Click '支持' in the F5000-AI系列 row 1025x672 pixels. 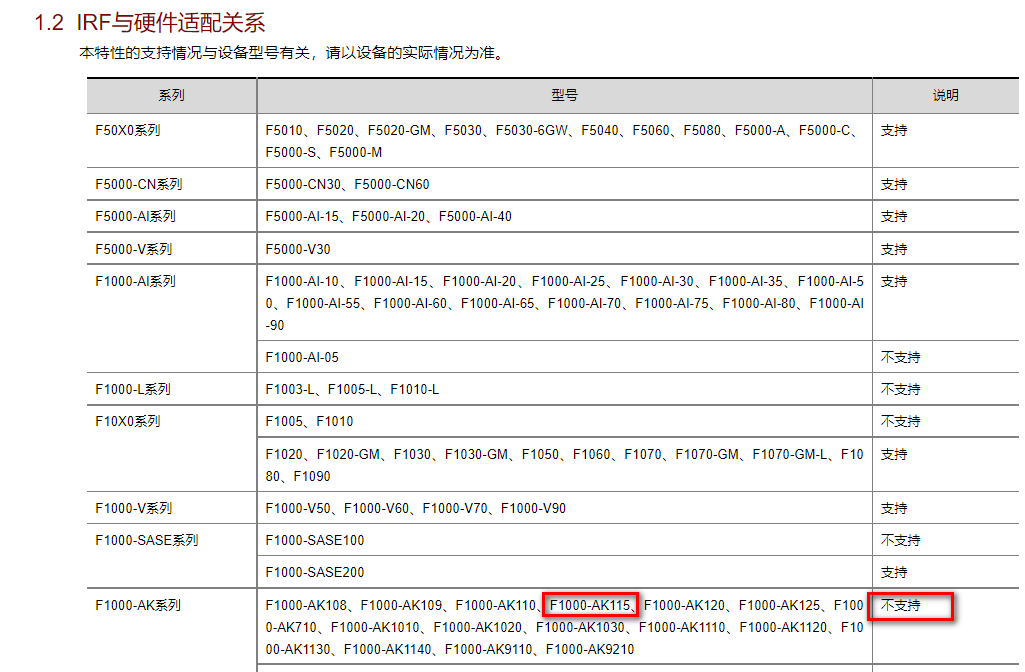(x=894, y=216)
